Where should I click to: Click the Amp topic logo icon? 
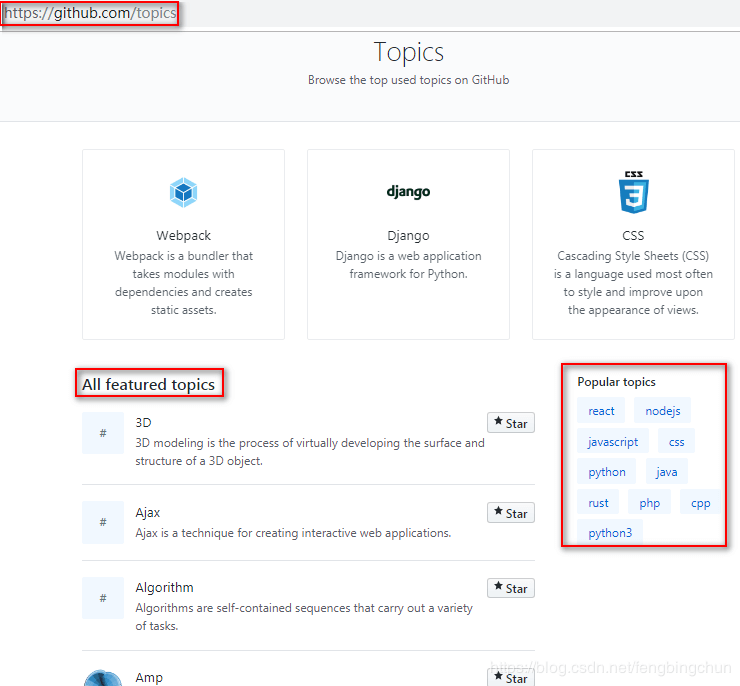[x=103, y=678]
